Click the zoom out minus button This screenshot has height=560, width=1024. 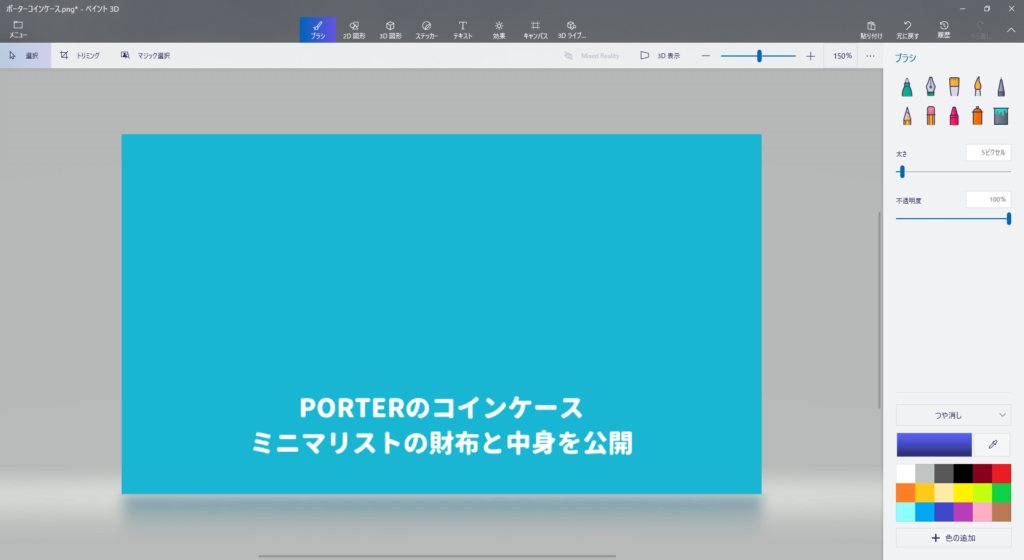point(705,56)
